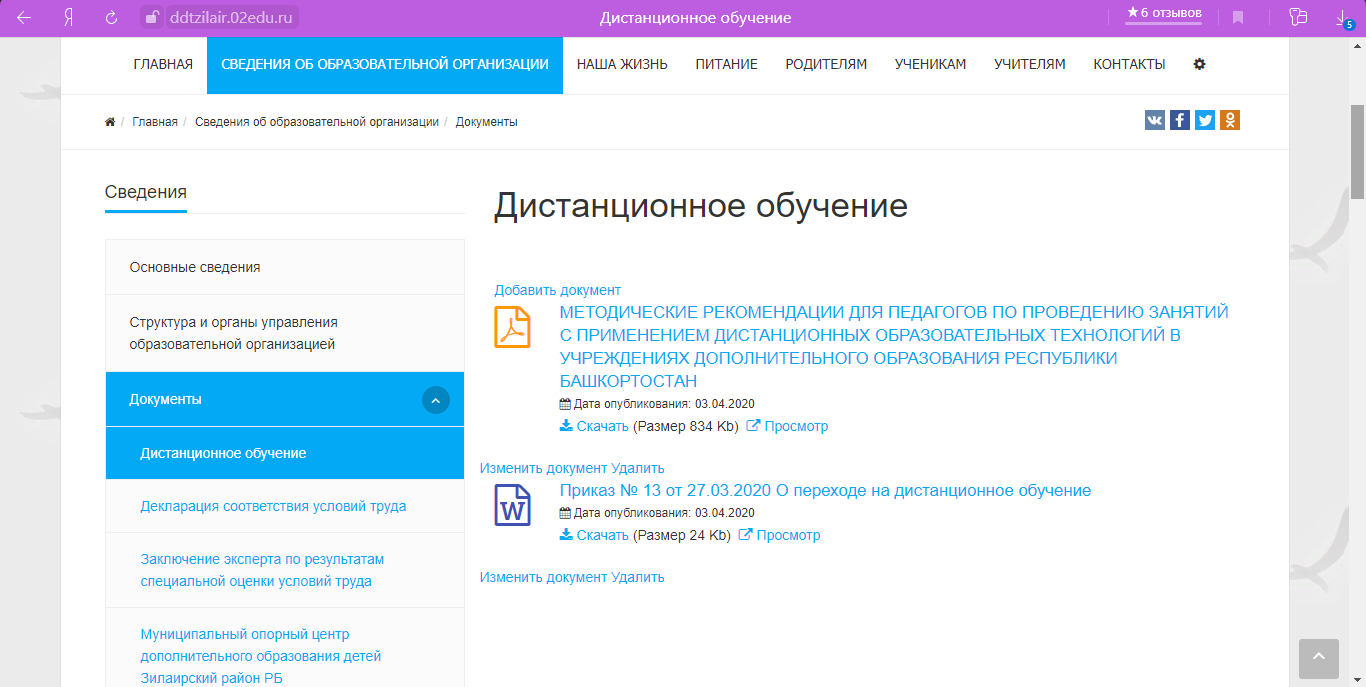This screenshot has height=687, width=1366.
Task: Click the Twitter share icon
Action: point(1205,120)
